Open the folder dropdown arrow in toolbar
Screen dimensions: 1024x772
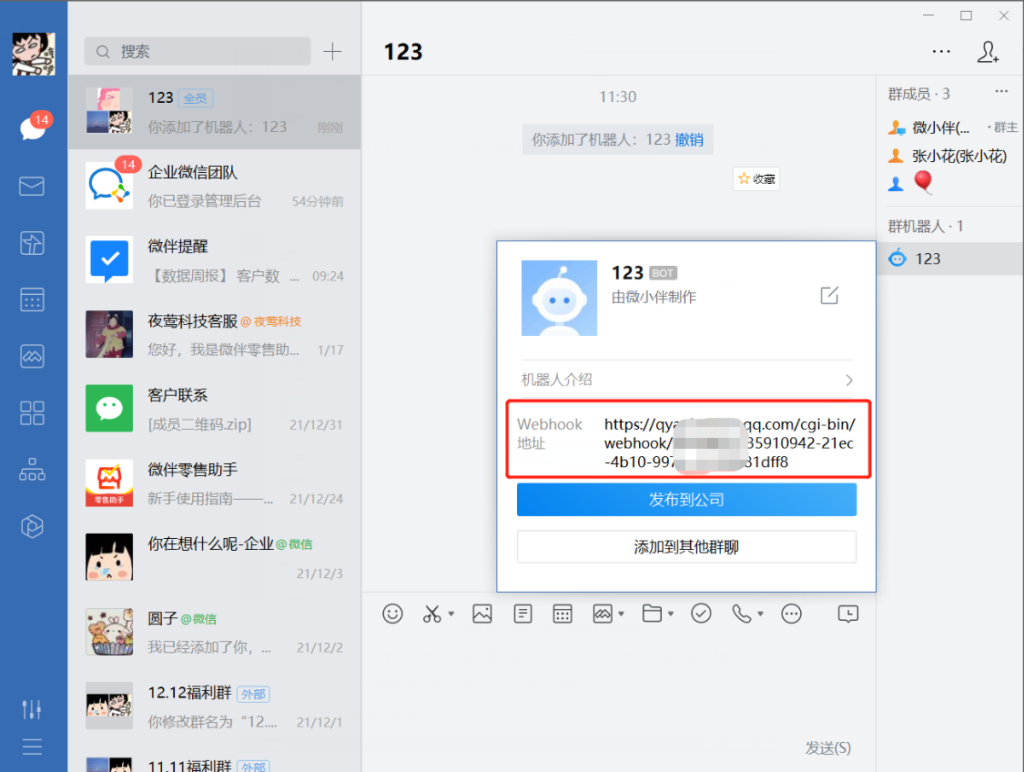point(671,613)
